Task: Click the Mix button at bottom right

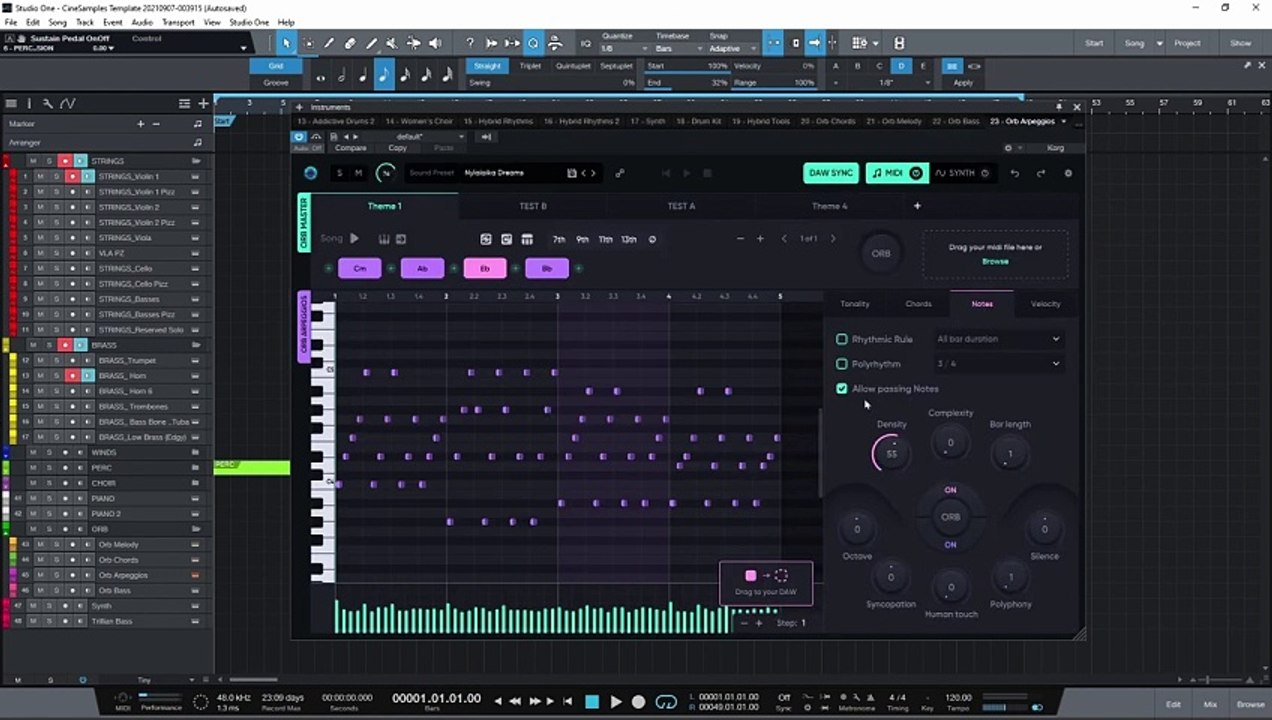Action: coord(1210,704)
